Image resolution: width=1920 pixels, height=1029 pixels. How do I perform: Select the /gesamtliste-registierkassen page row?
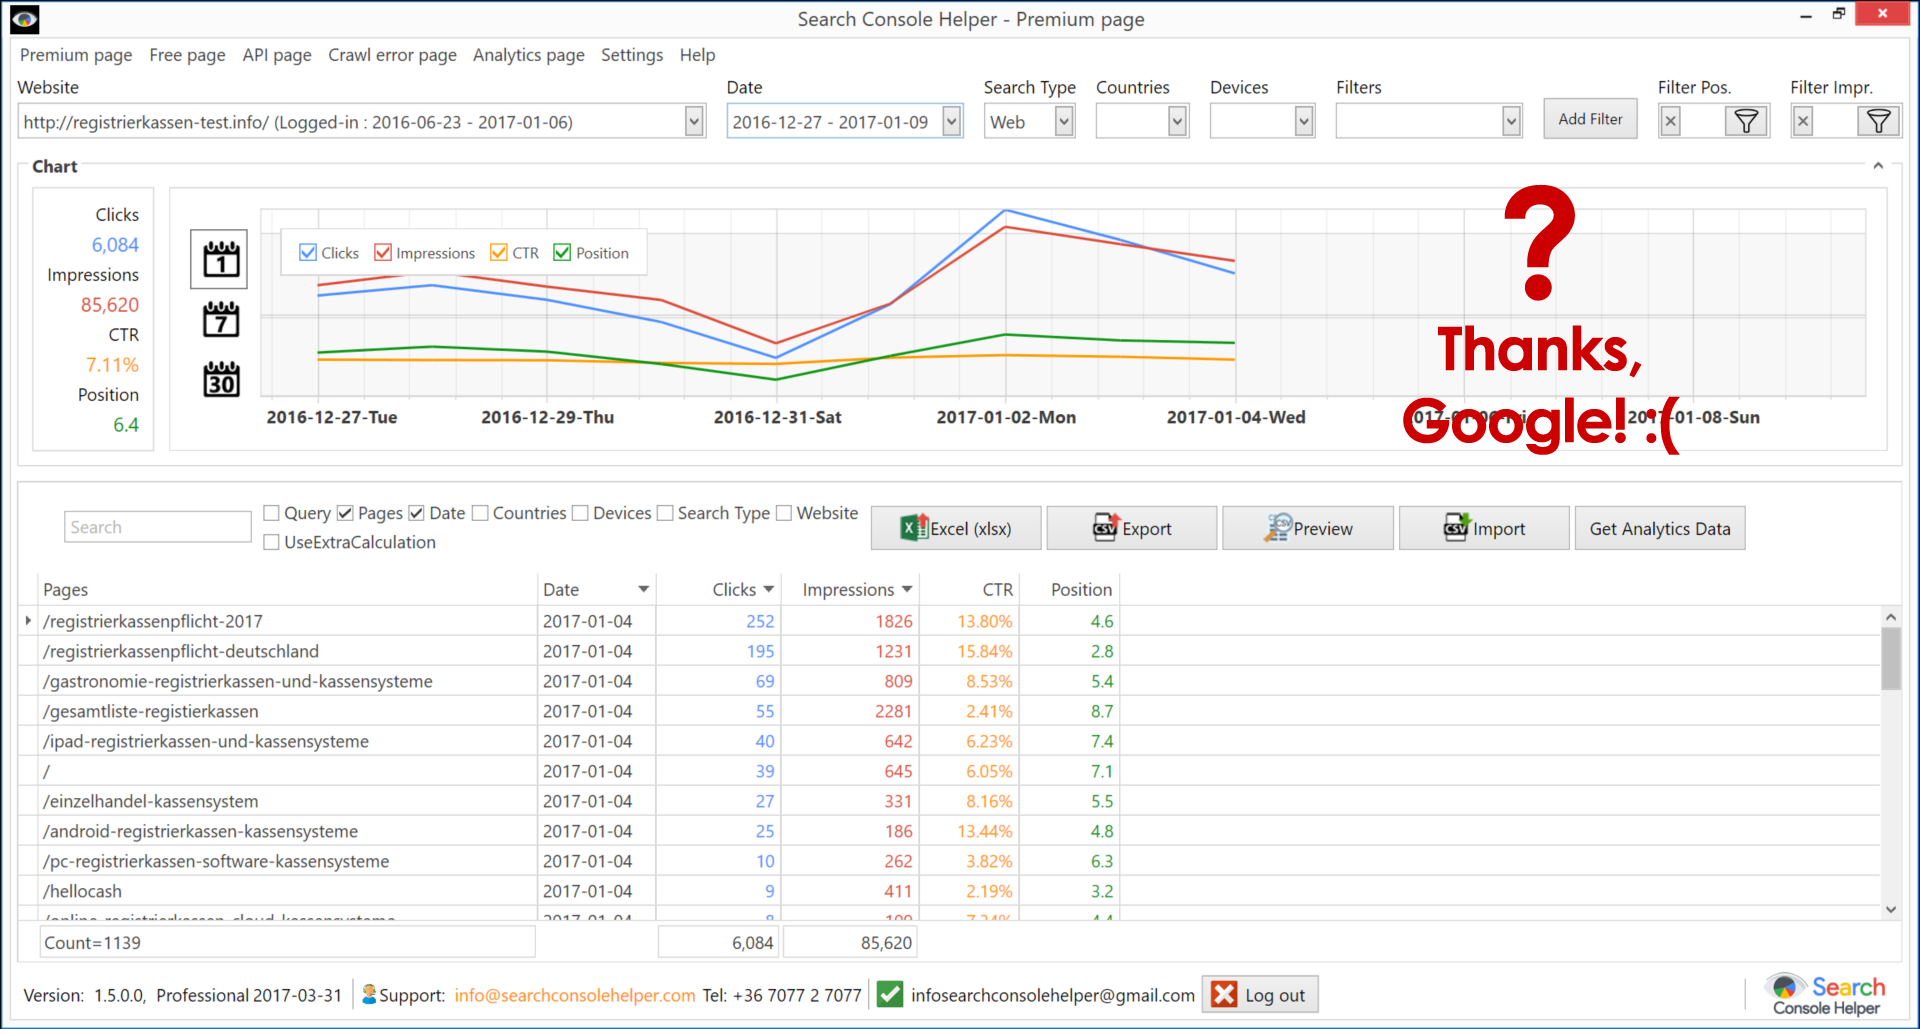click(x=950, y=711)
